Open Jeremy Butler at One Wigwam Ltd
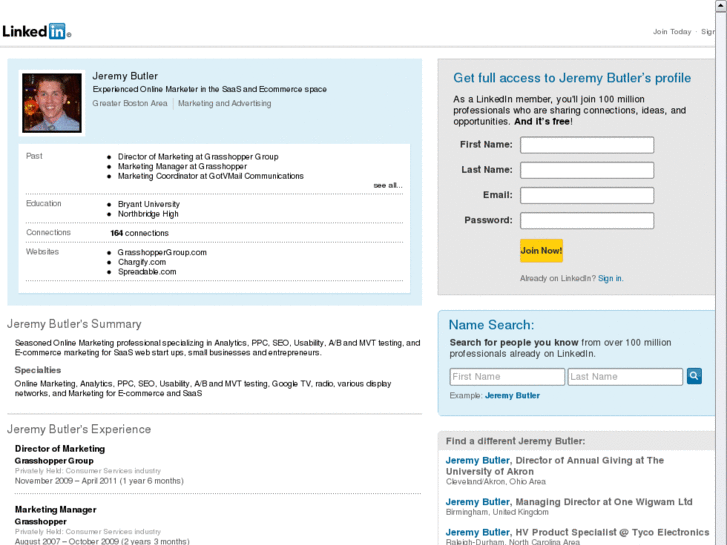727x545 pixels. [477, 502]
